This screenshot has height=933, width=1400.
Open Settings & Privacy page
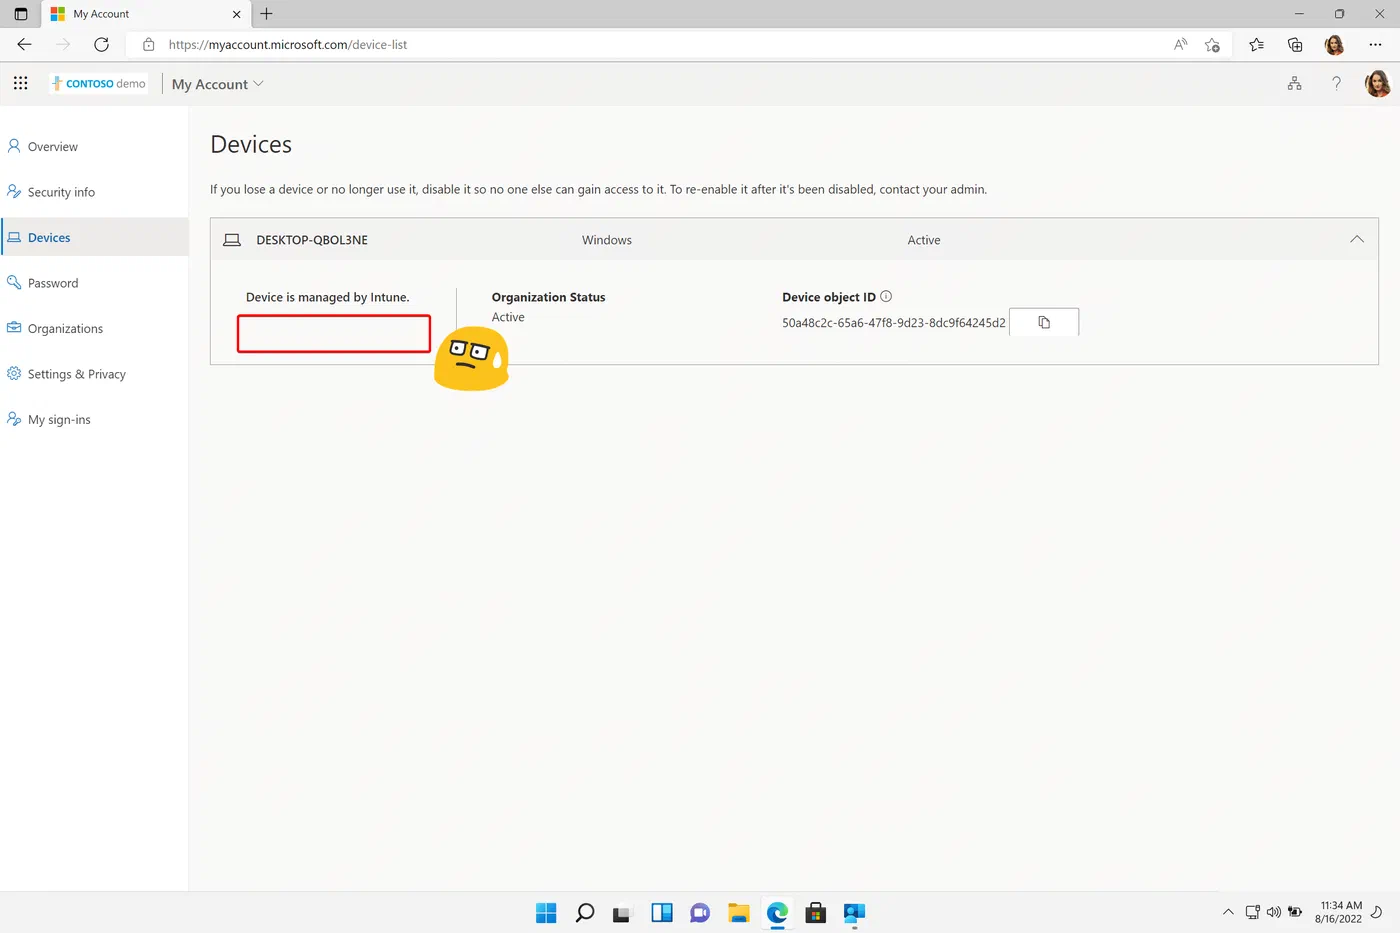pyautogui.click(x=94, y=374)
